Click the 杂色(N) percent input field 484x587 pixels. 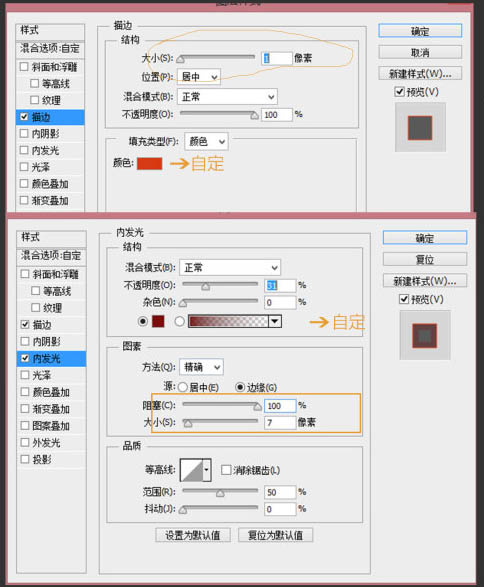tap(280, 302)
